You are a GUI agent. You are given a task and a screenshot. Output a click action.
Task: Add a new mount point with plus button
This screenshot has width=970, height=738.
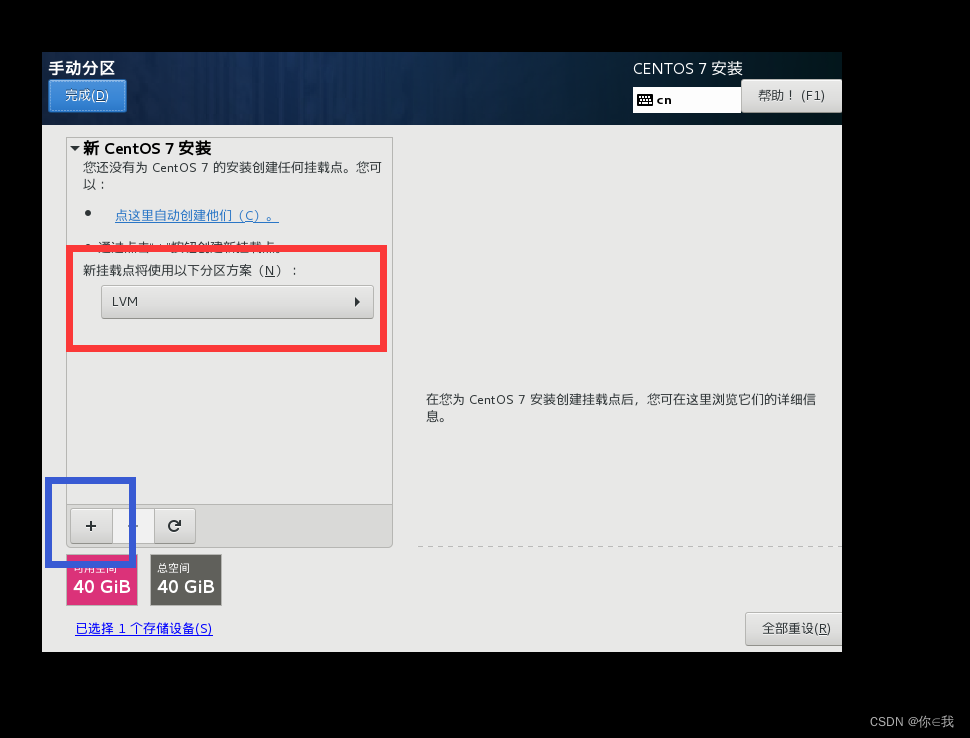(x=91, y=526)
